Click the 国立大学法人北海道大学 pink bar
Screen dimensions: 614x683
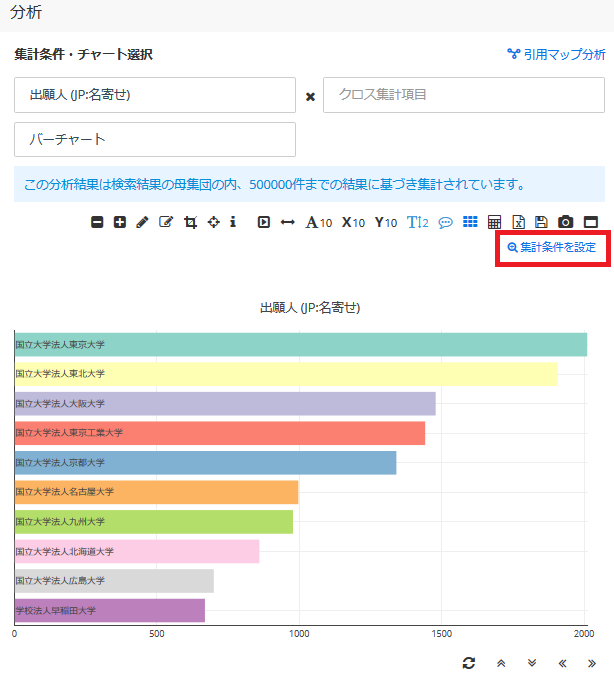(x=137, y=551)
